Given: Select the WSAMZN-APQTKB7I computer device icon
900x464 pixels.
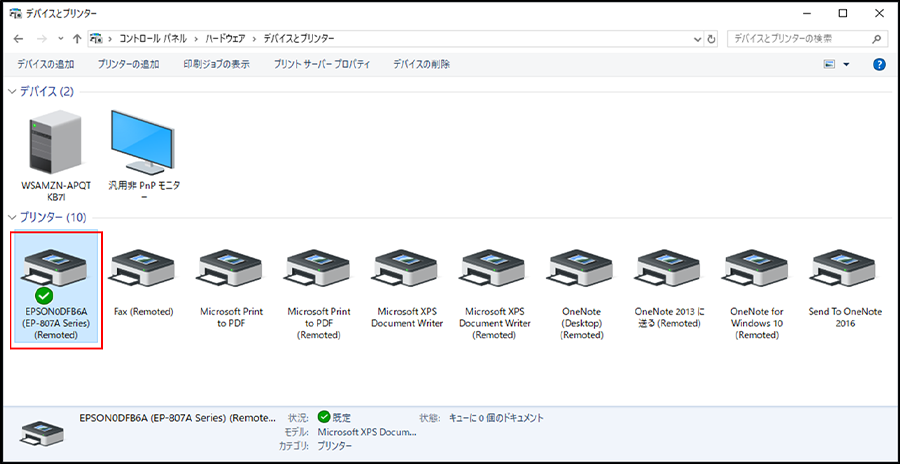Looking at the screenshot, I should click(x=55, y=141).
